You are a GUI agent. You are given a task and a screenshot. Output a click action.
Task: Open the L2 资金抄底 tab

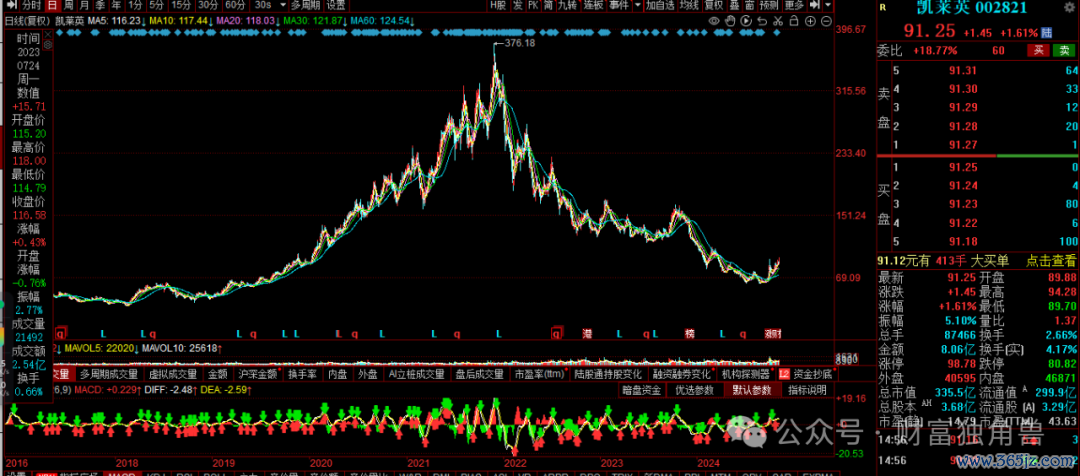pos(807,374)
